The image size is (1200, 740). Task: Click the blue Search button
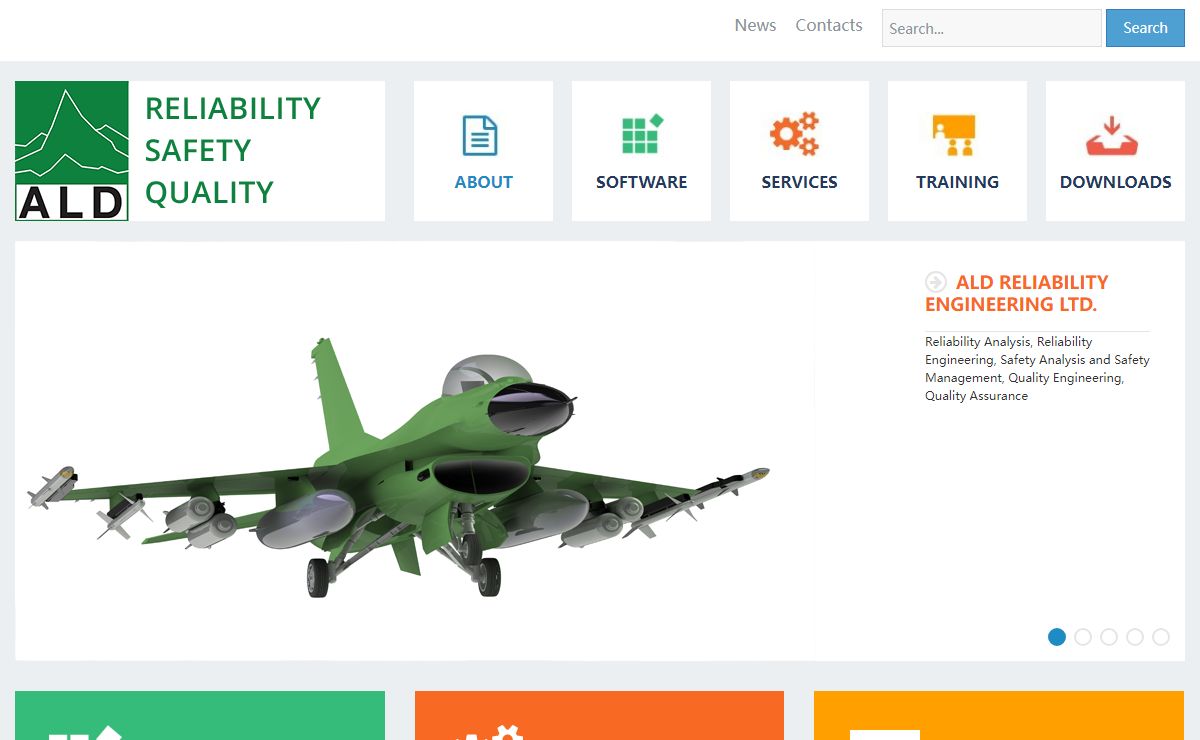click(x=1145, y=28)
